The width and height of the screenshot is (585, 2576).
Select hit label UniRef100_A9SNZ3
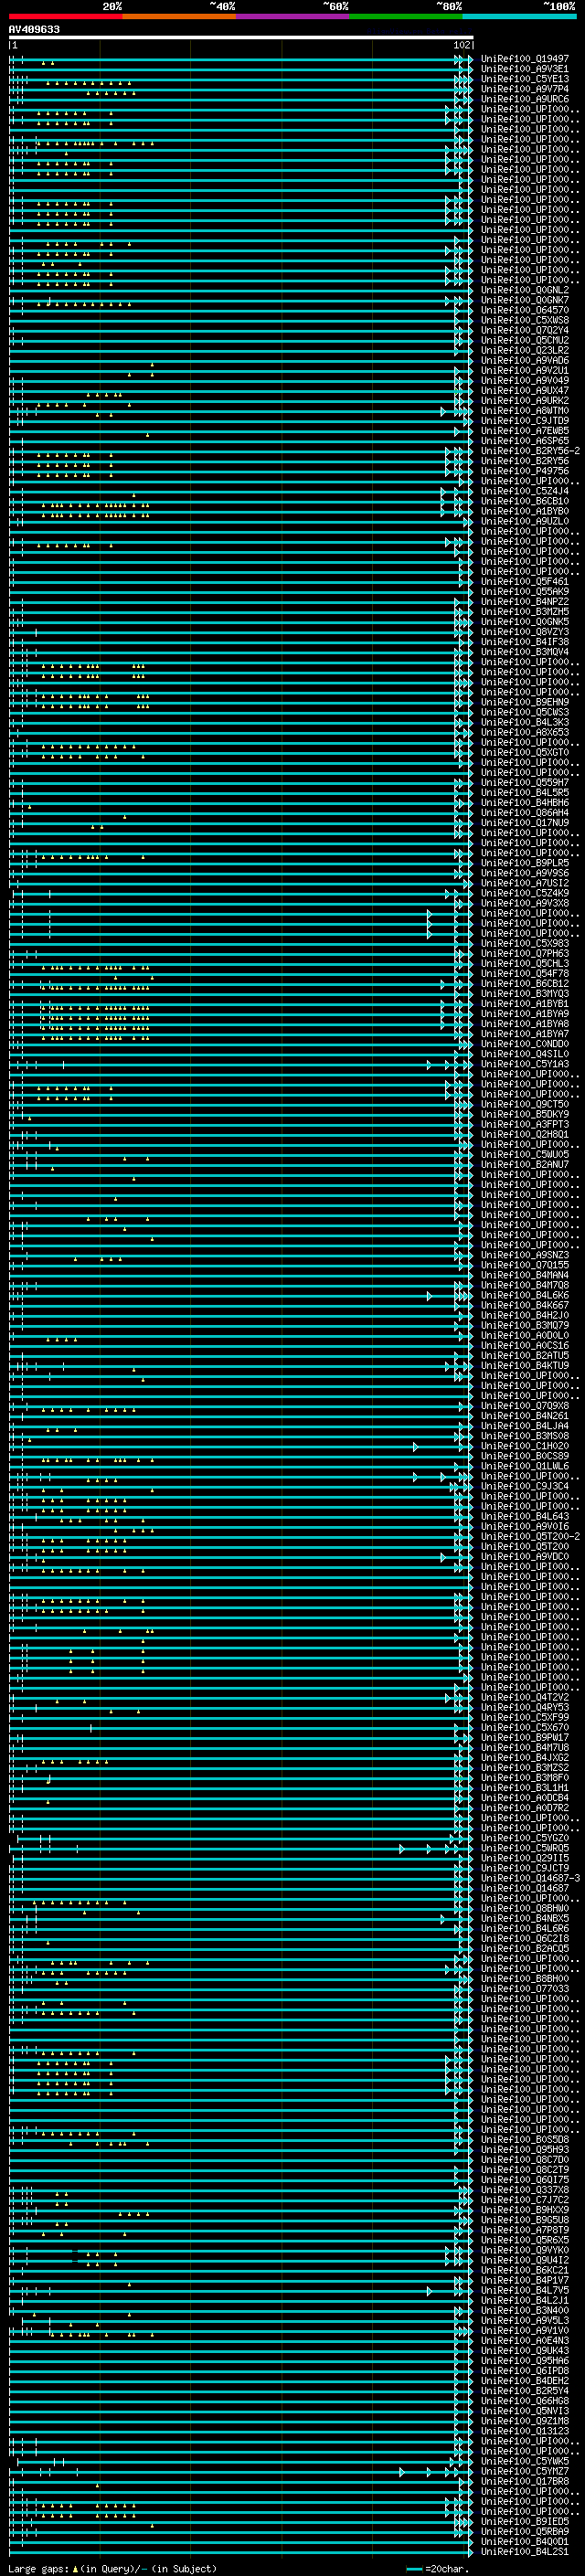525,1255
